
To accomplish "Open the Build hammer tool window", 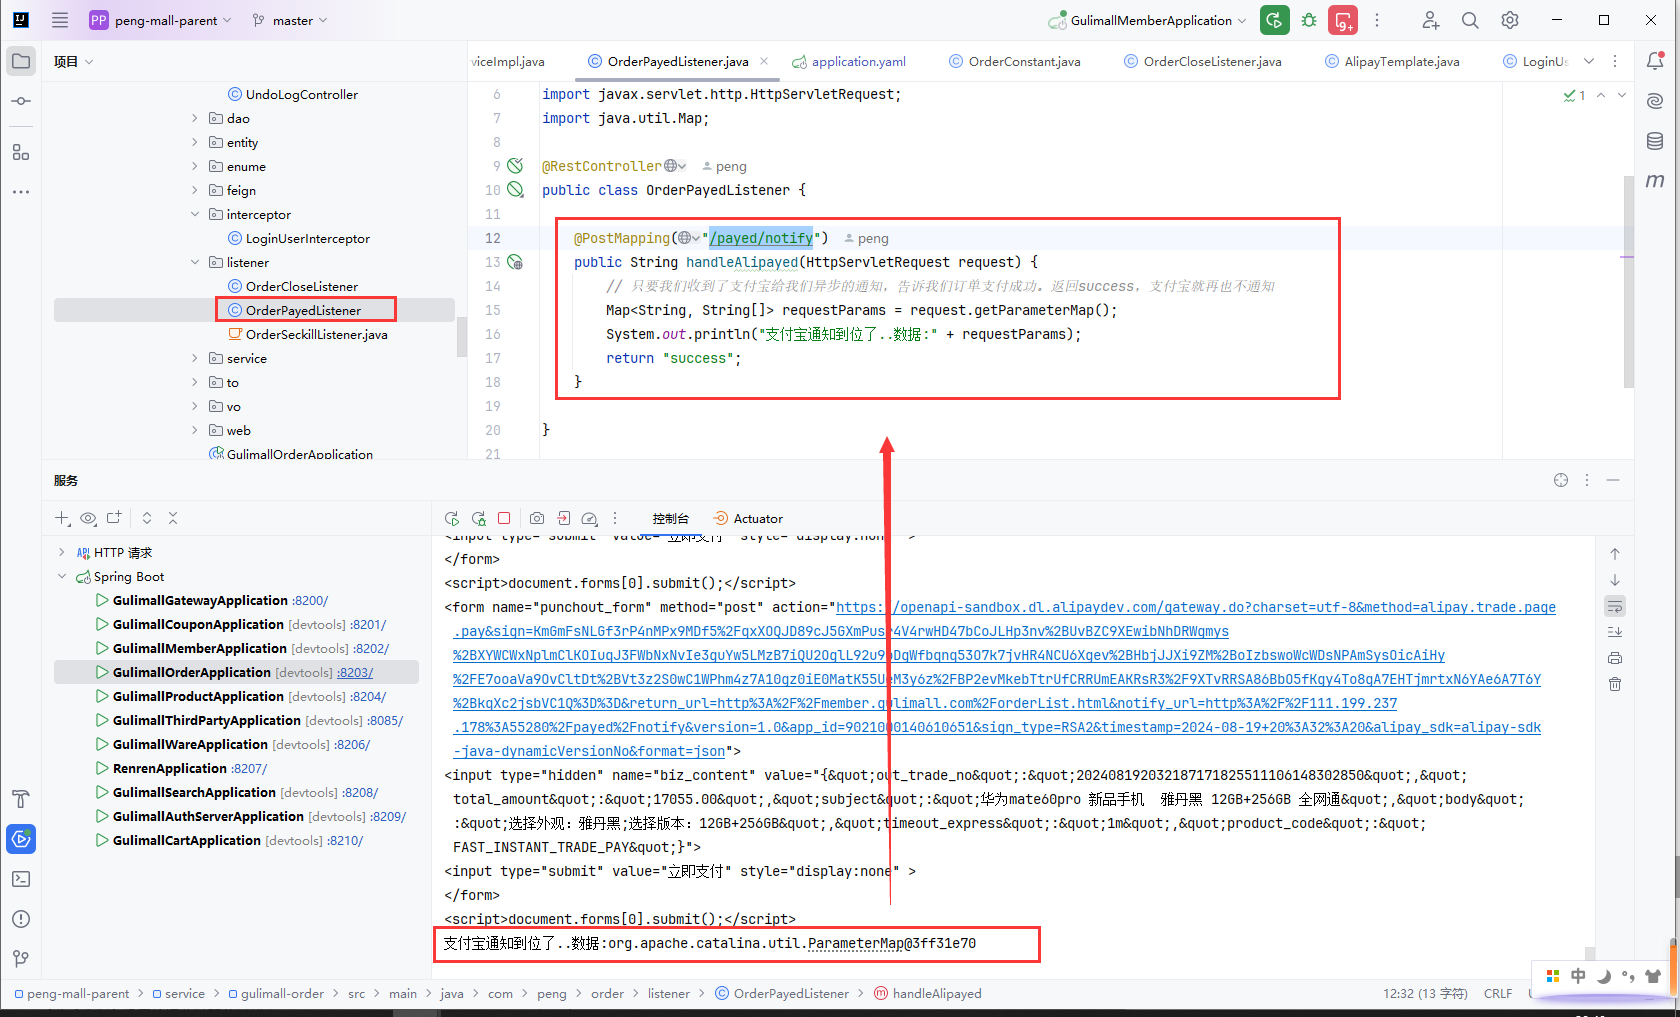I will 21,799.
